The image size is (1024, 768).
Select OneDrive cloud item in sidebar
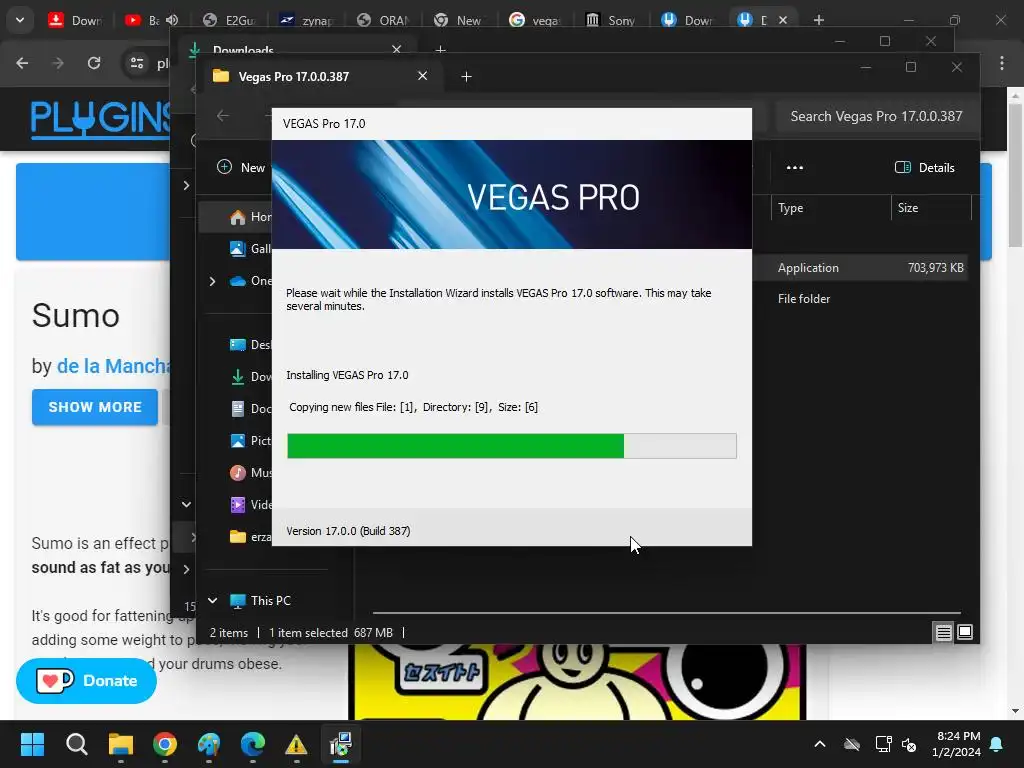pos(253,281)
